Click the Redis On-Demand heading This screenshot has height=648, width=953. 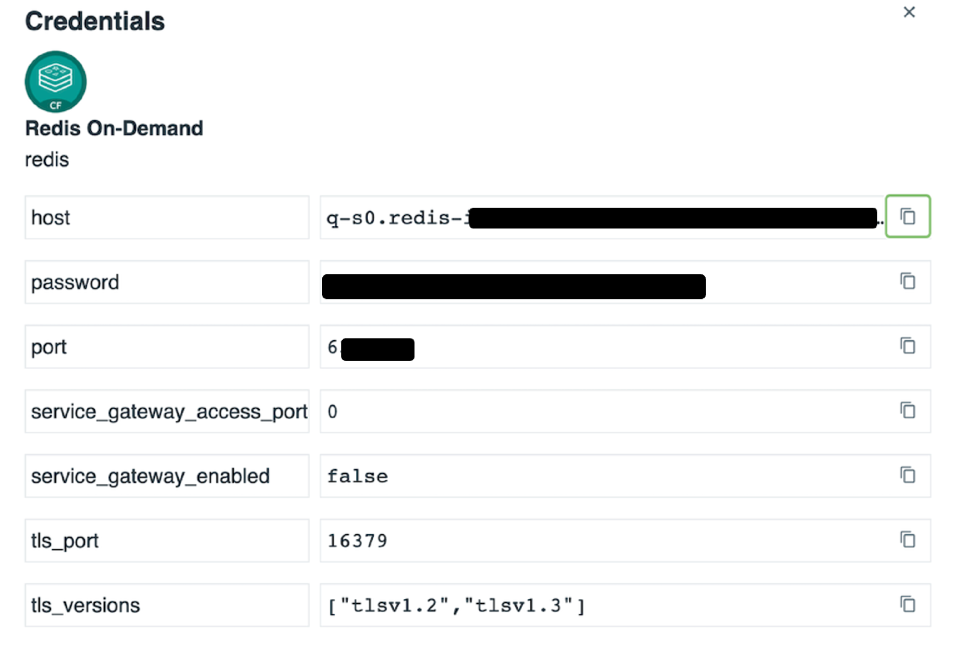click(x=114, y=128)
